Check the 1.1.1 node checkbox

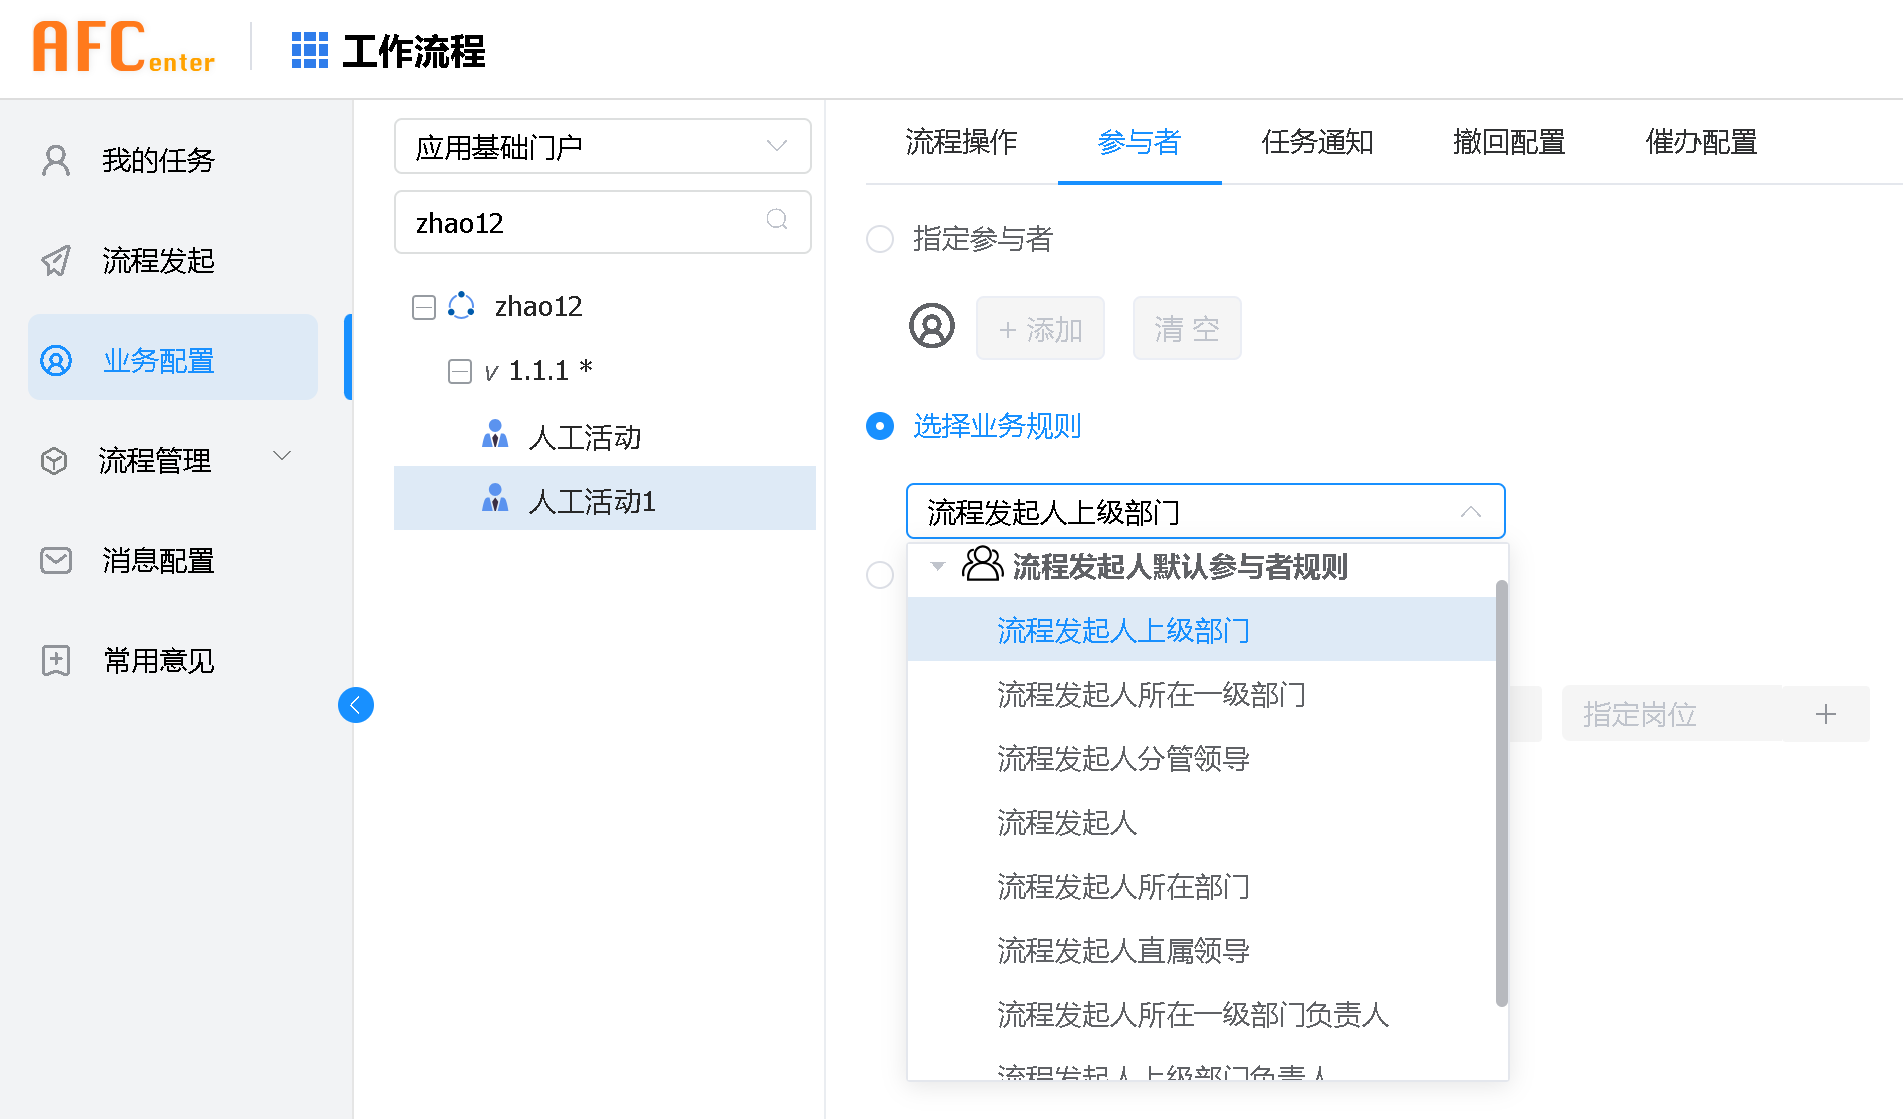pyautogui.click(x=460, y=370)
